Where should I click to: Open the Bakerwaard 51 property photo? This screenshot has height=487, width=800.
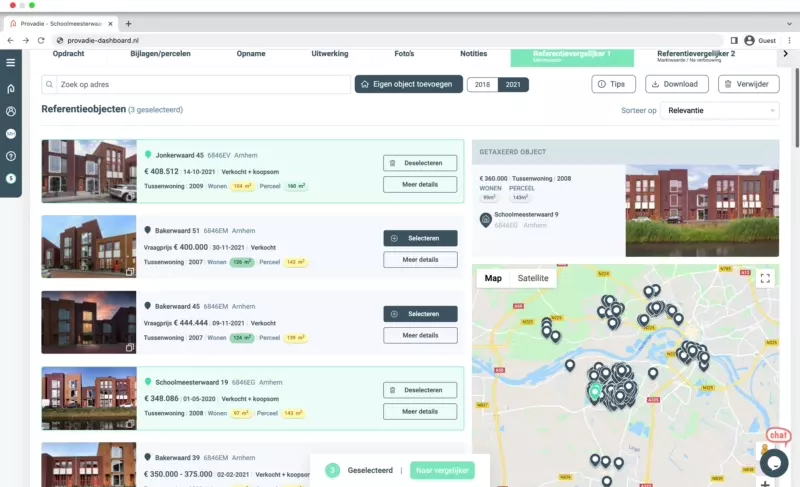(89, 246)
